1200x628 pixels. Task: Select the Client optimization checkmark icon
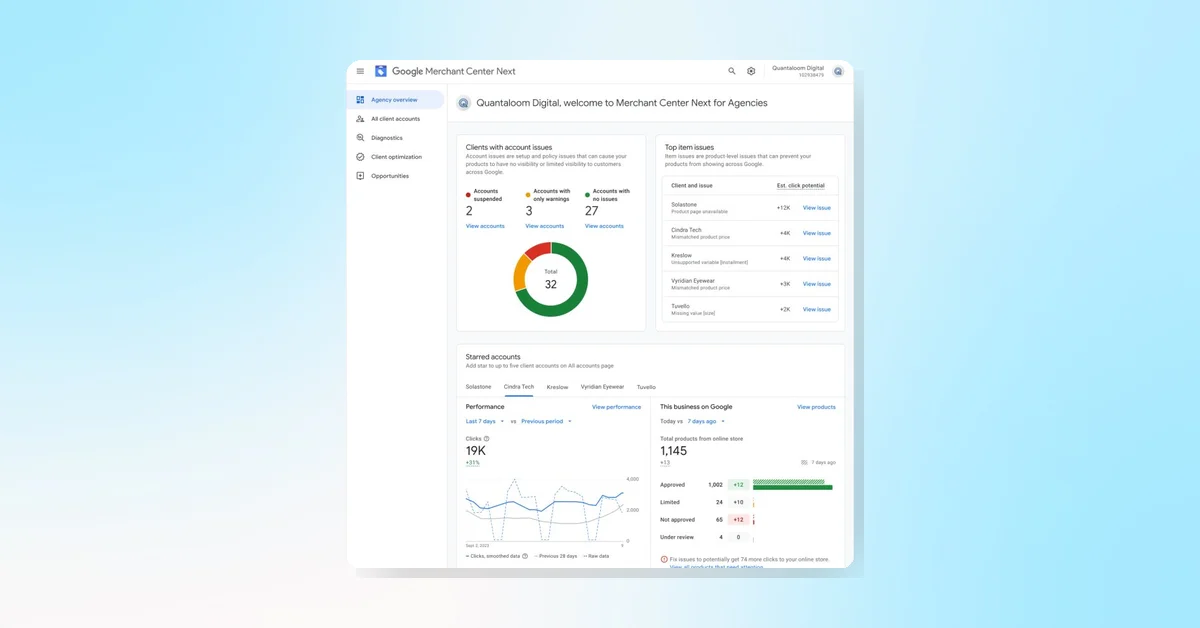coord(360,156)
